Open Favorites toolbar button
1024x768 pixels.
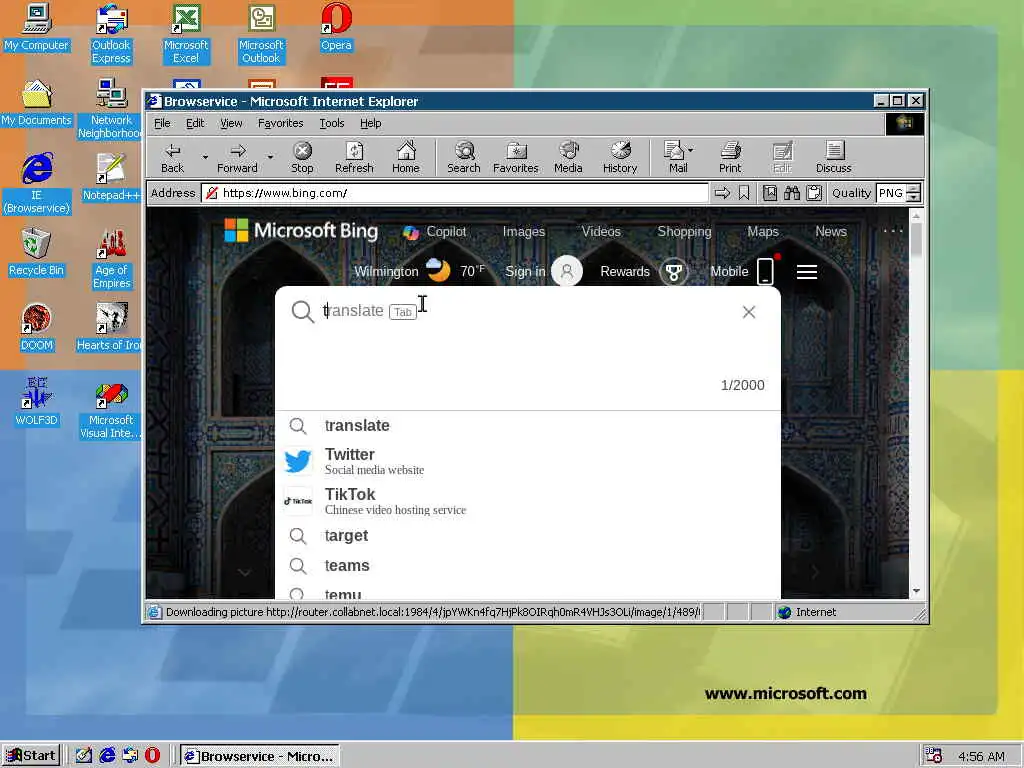[x=515, y=157]
